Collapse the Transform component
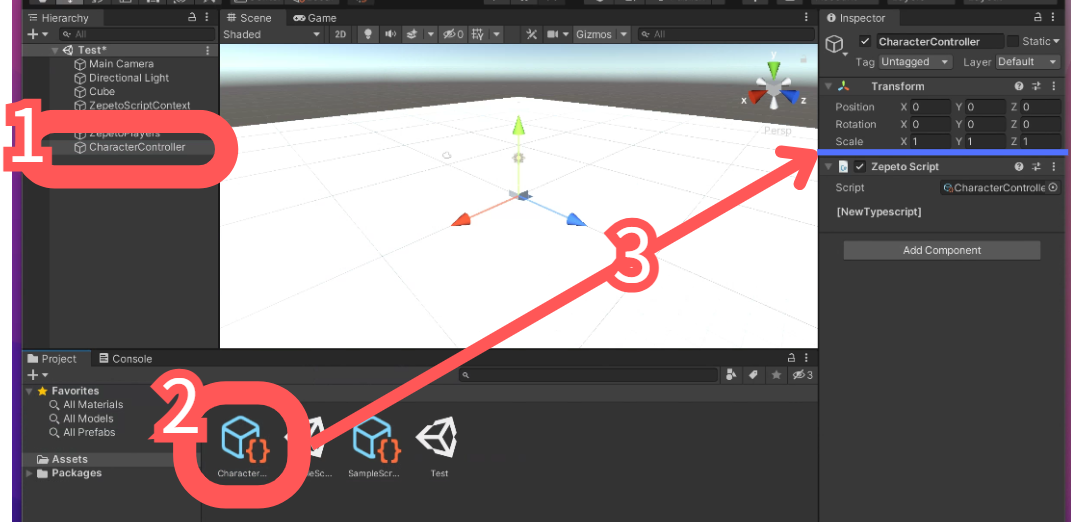The width and height of the screenshot is (1071, 522). tap(829, 86)
